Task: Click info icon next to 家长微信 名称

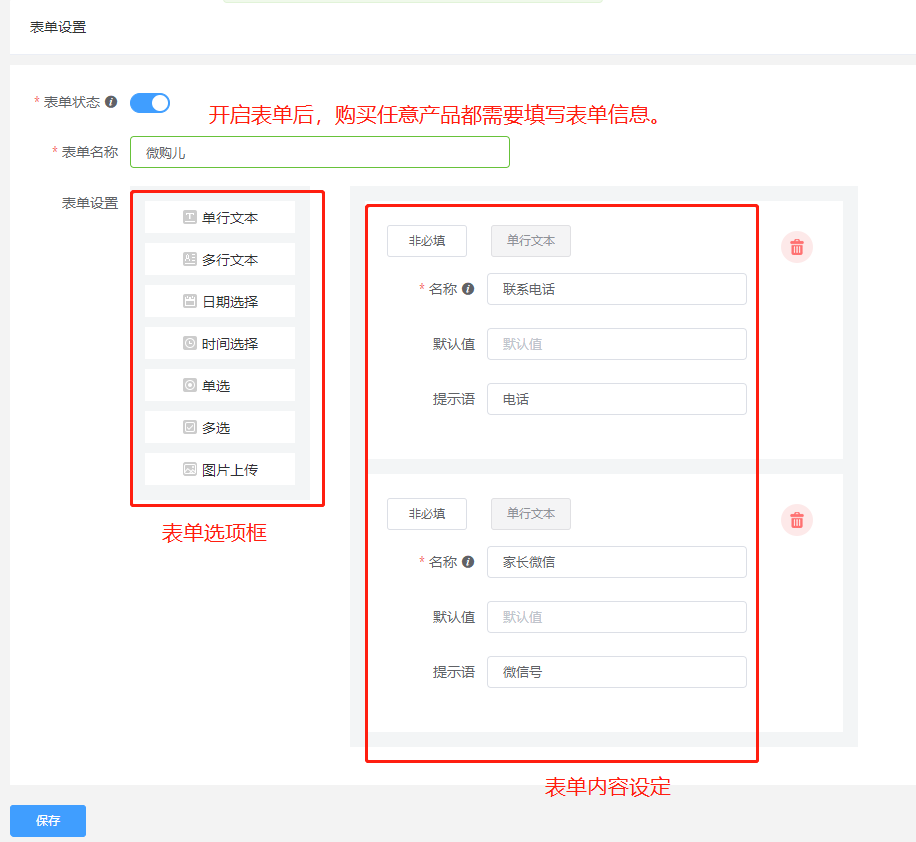Action: 468,562
